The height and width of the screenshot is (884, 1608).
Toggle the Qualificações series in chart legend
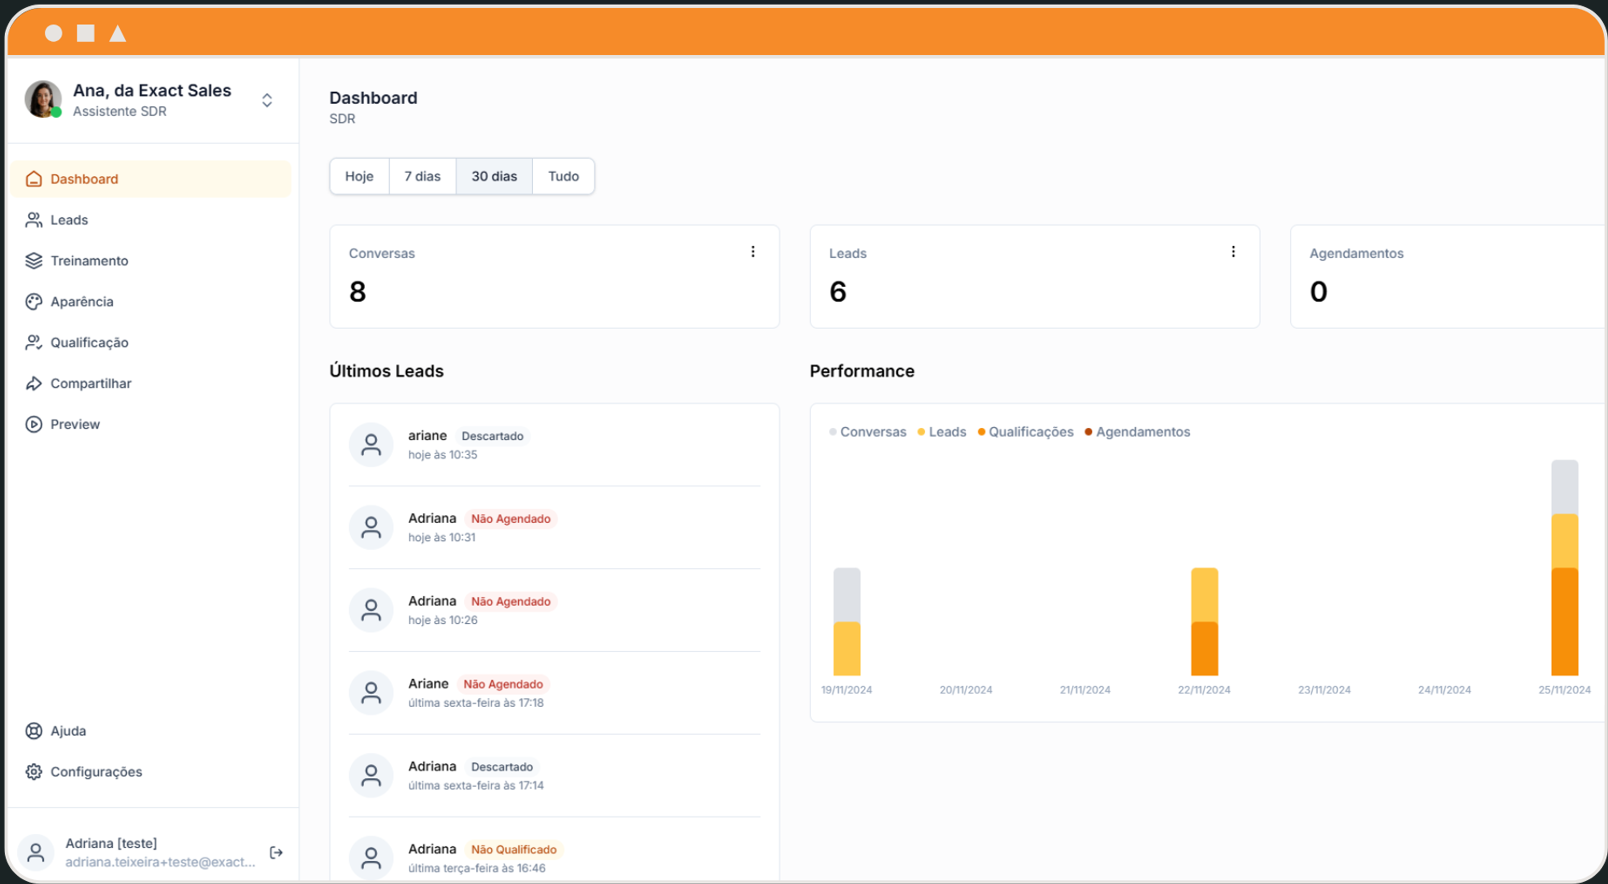pyautogui.click(x=1025, y=432)
